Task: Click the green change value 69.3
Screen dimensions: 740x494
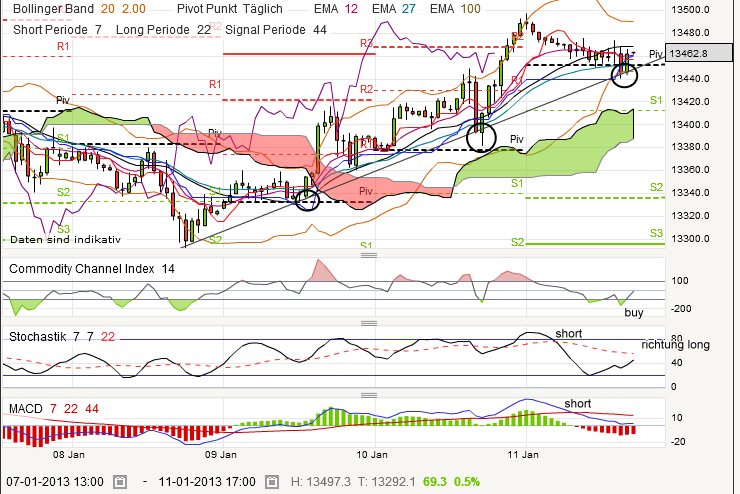Action: (434, 482)
